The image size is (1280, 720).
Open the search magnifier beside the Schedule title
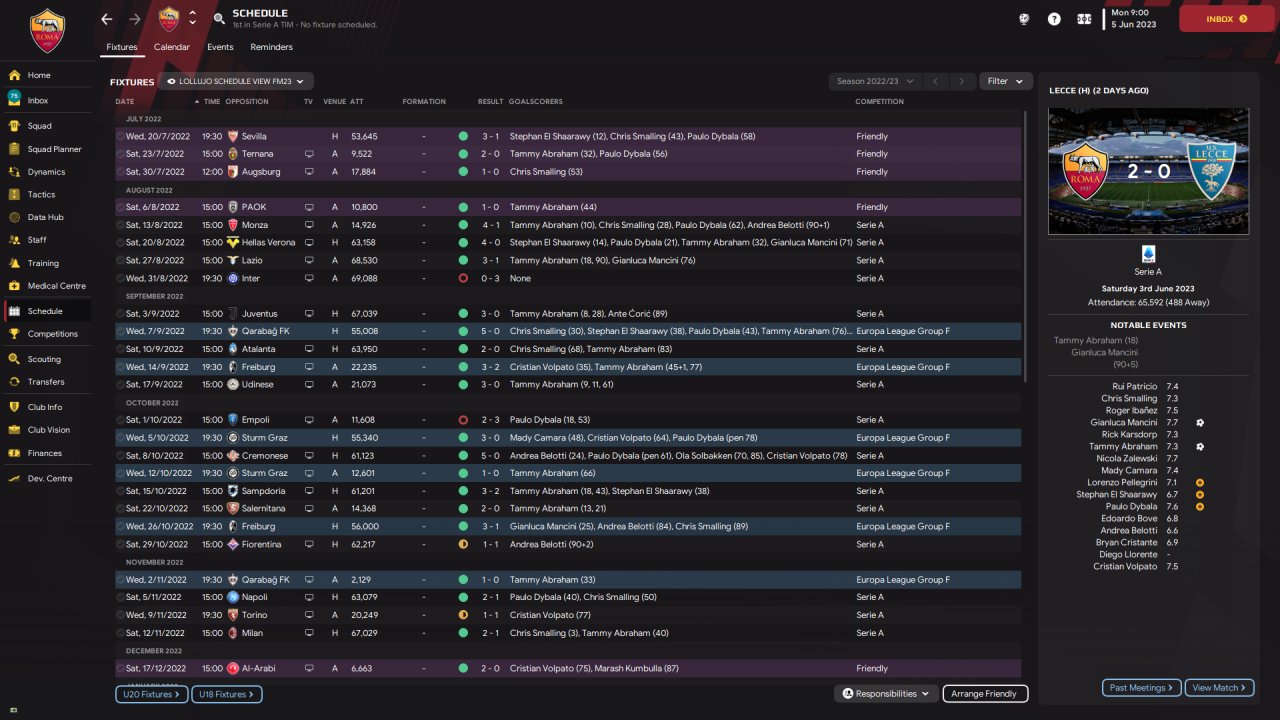click(x=219, y=19)
